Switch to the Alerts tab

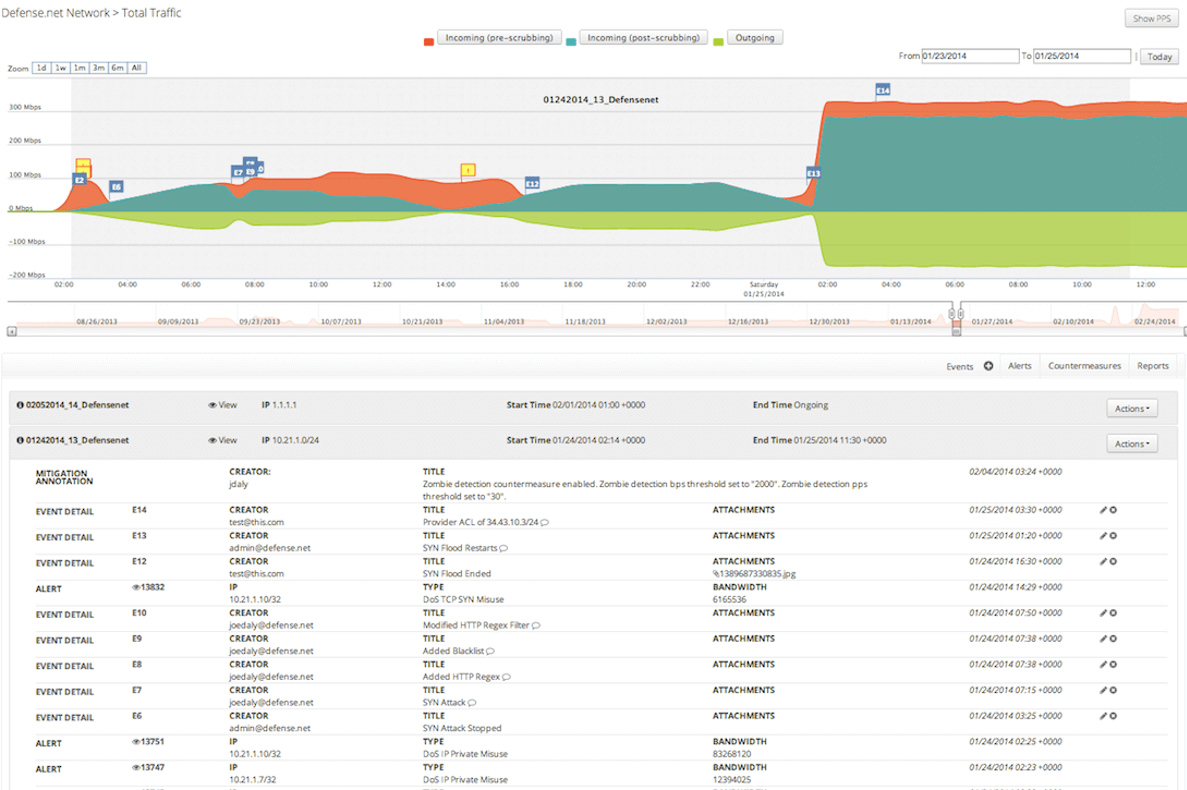pyautogui.click(x=1020, y=366)
